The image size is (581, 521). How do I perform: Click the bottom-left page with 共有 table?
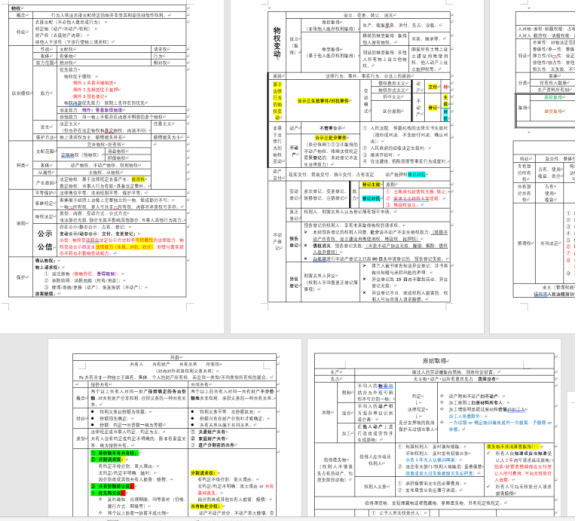tap(174, 427)
